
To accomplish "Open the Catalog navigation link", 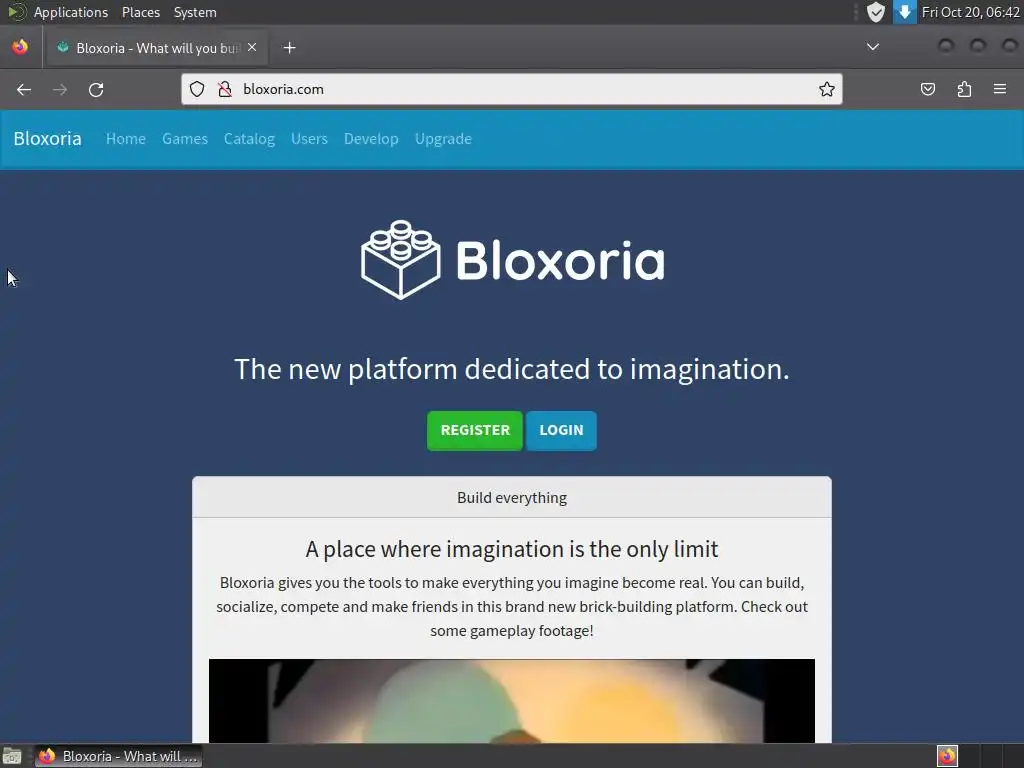I will [x=249, y=139].
